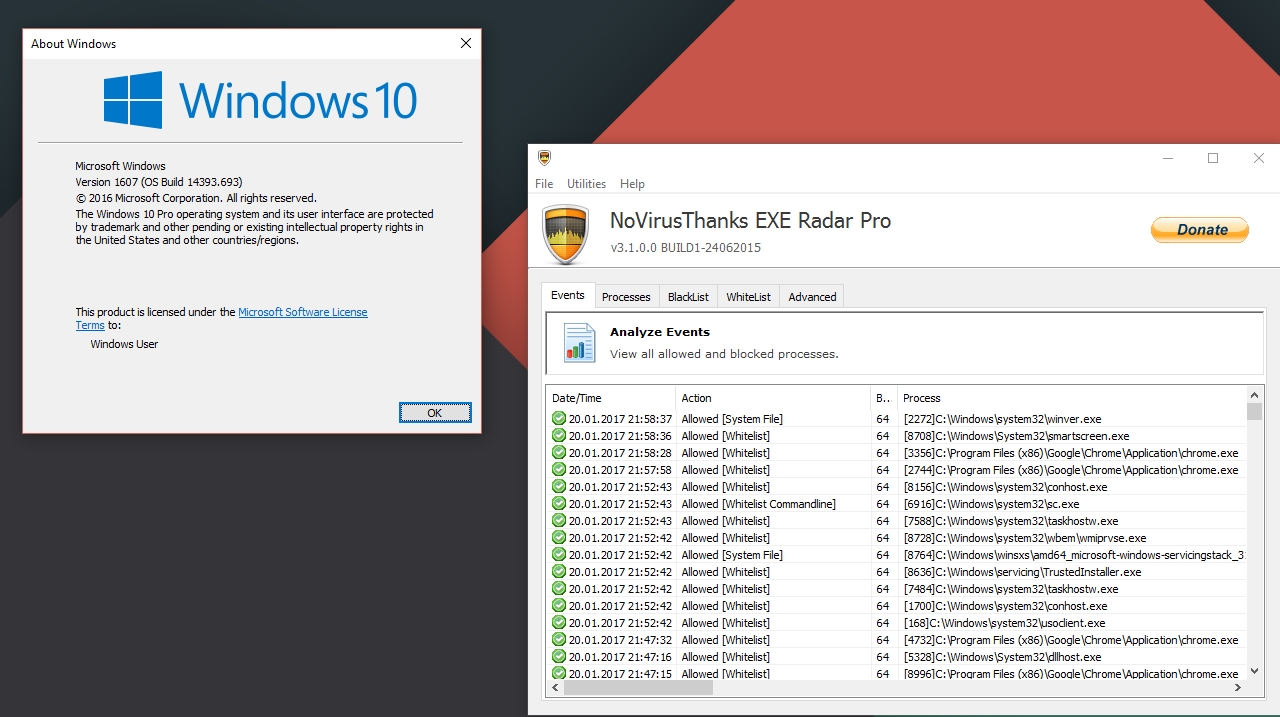Sort events by Process column header
This screenshot has width=1280, height=717.
click(x=1071, y=398)
